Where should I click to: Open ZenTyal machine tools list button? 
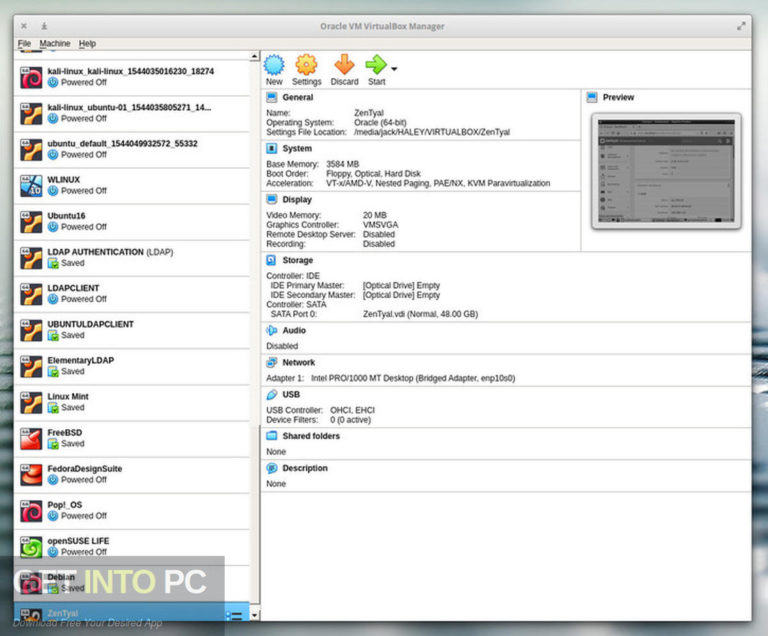235,616
